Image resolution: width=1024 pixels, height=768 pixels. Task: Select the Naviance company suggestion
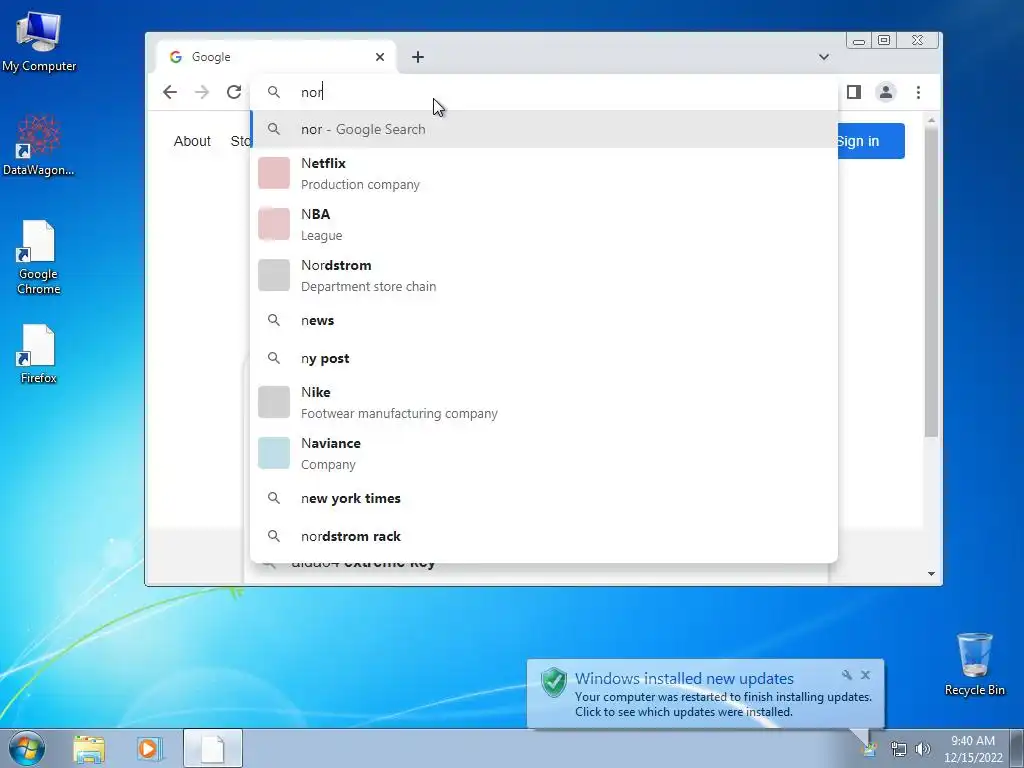pos(543,453)
